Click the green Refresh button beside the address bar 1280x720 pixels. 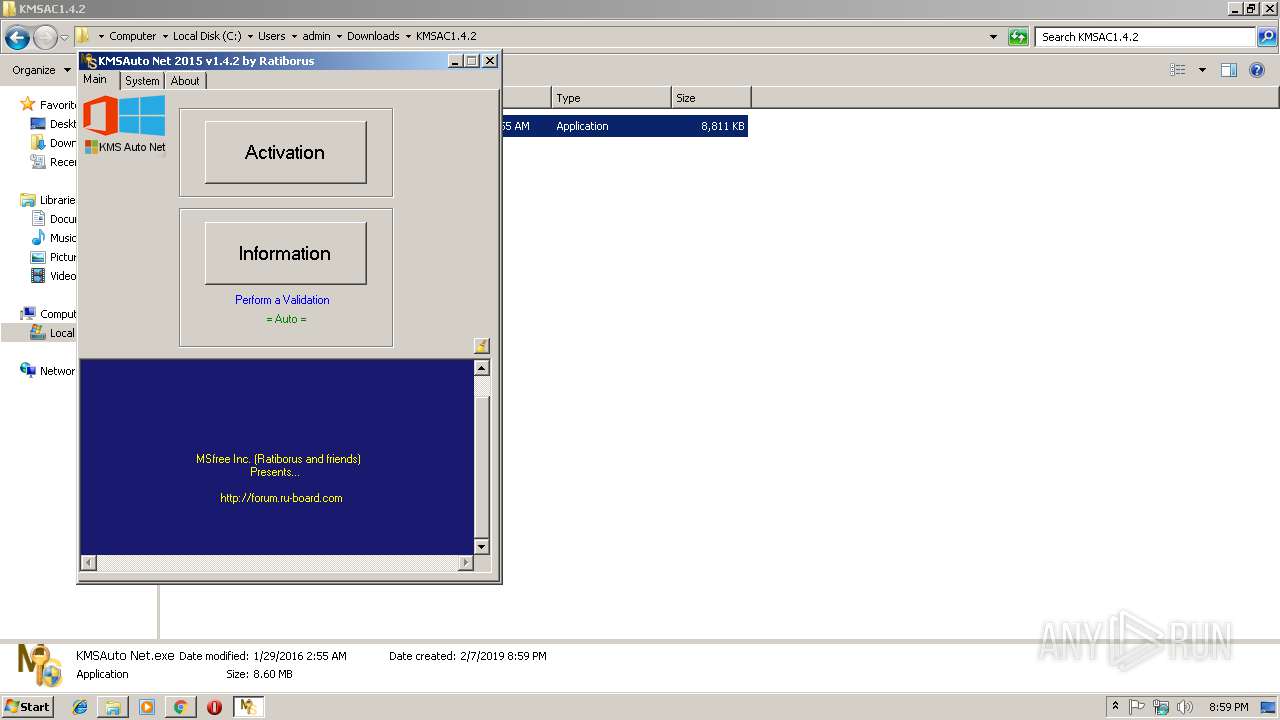click(x=1018, y=37)
